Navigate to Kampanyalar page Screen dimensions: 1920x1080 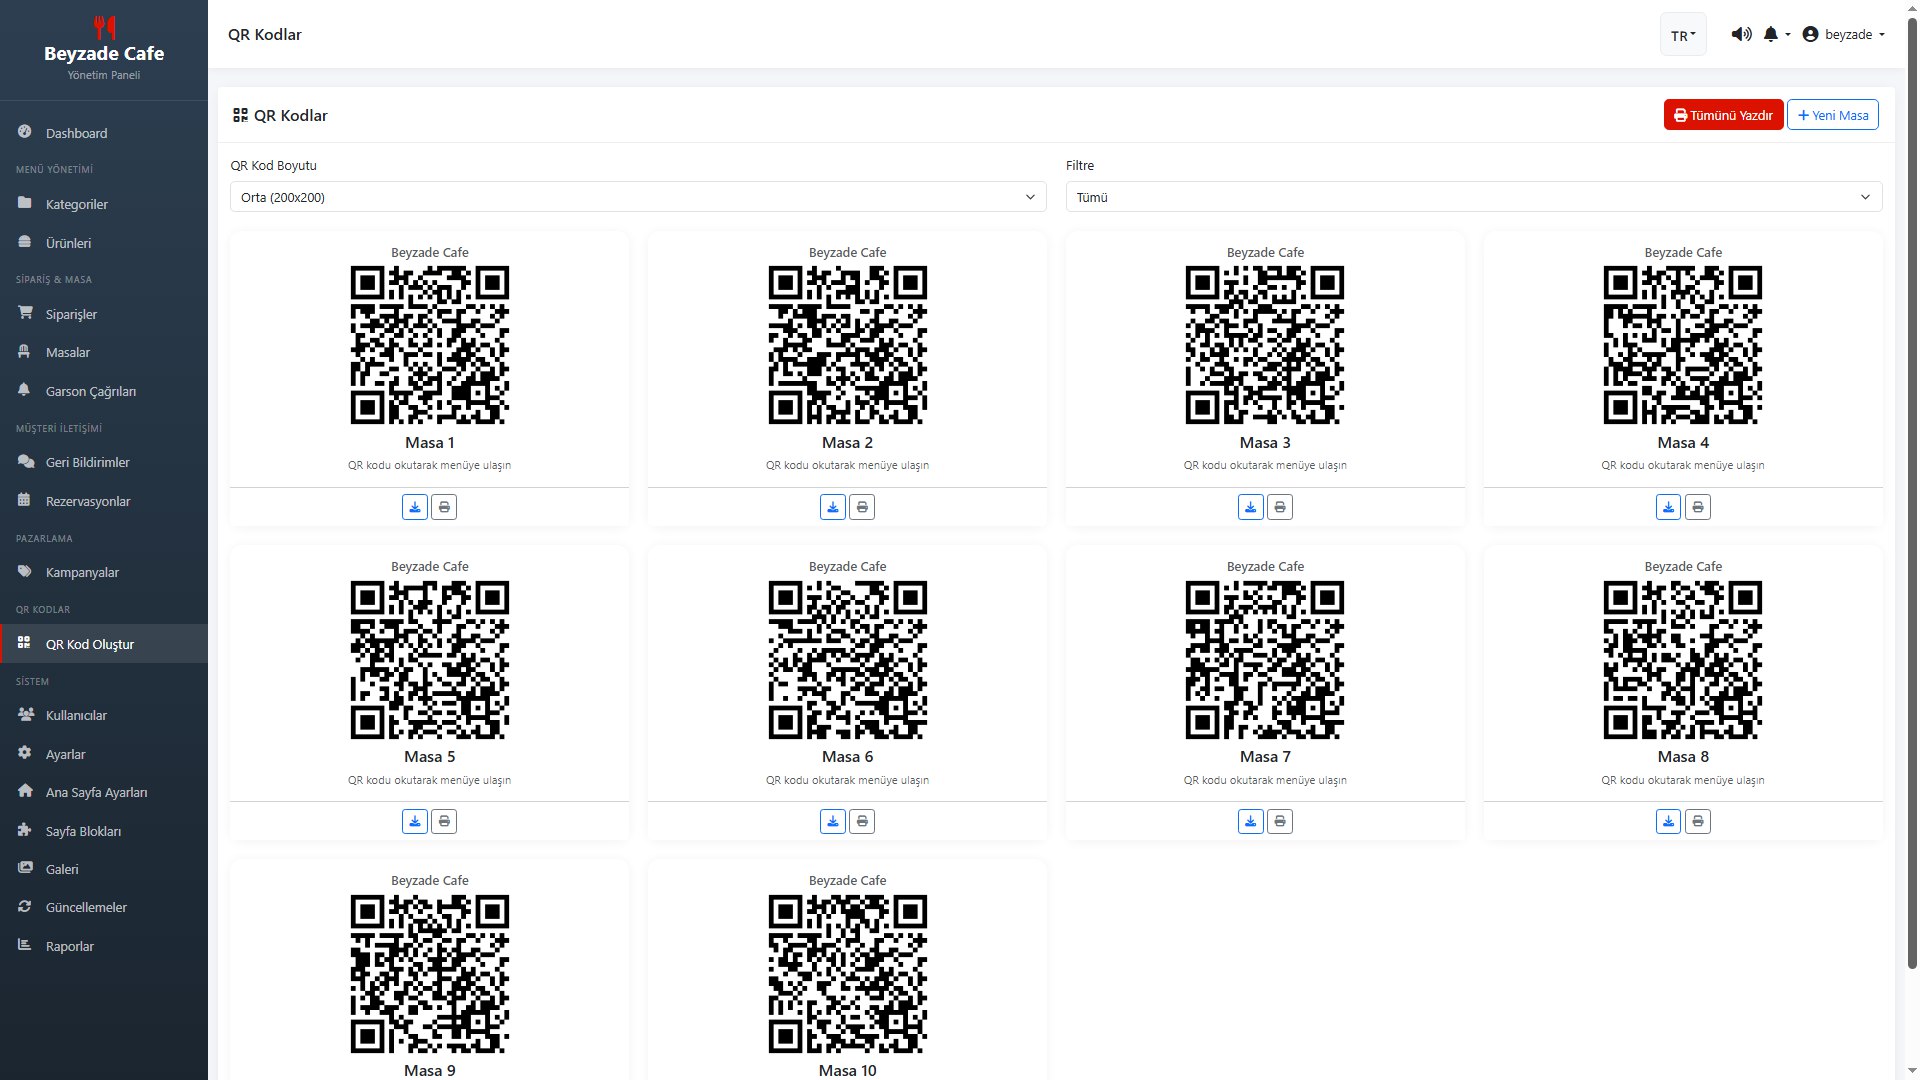tap(82, 572)
